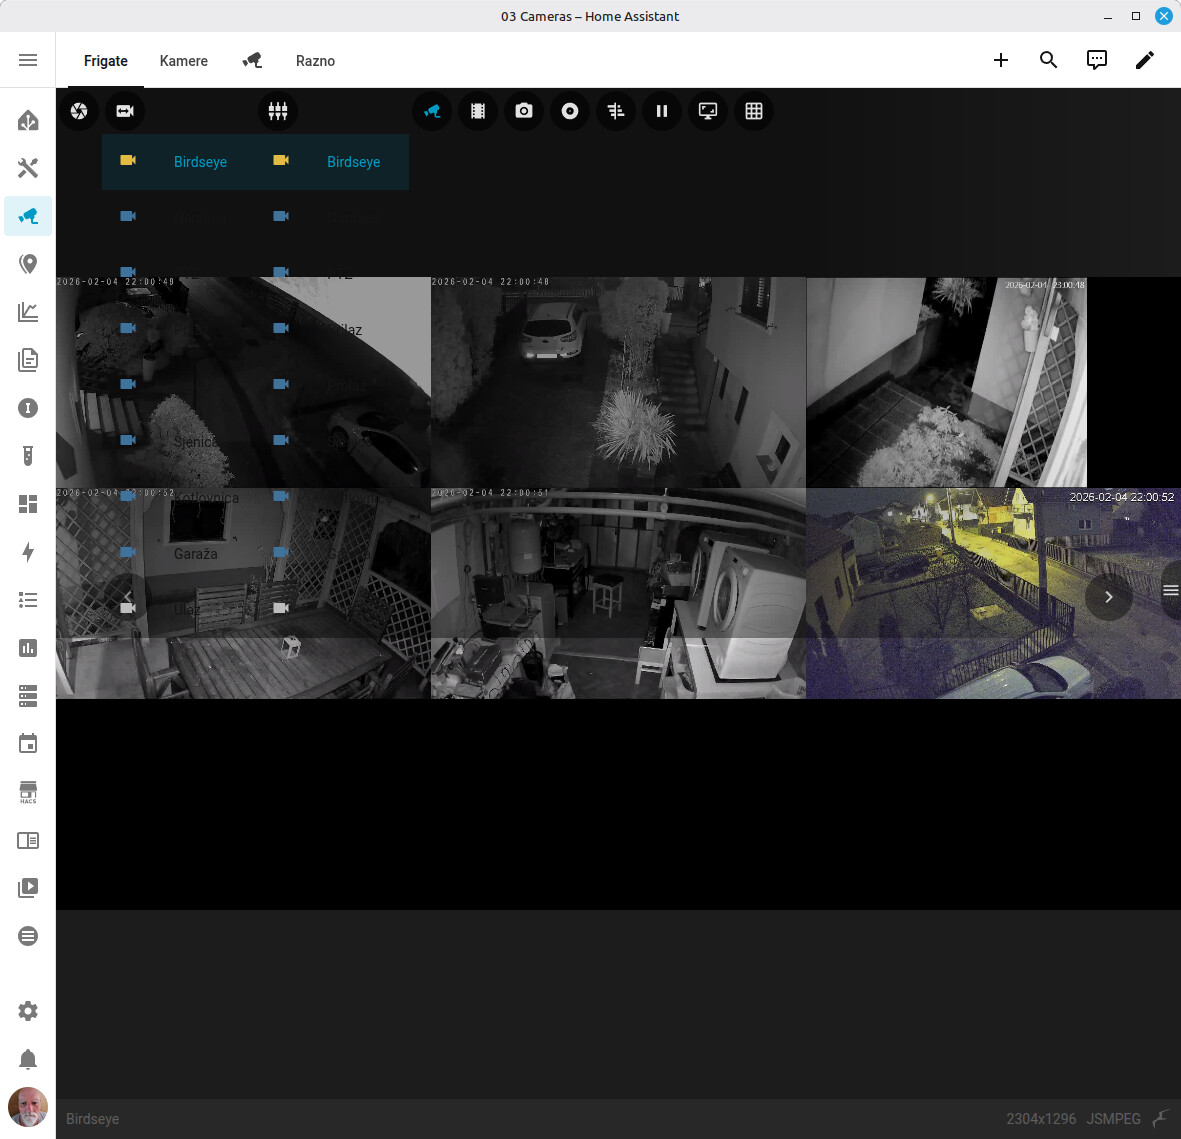Viewport: 1181px width, 1139px height.
Task: Open the logbook document sidebar item
Action: point(28,360)
